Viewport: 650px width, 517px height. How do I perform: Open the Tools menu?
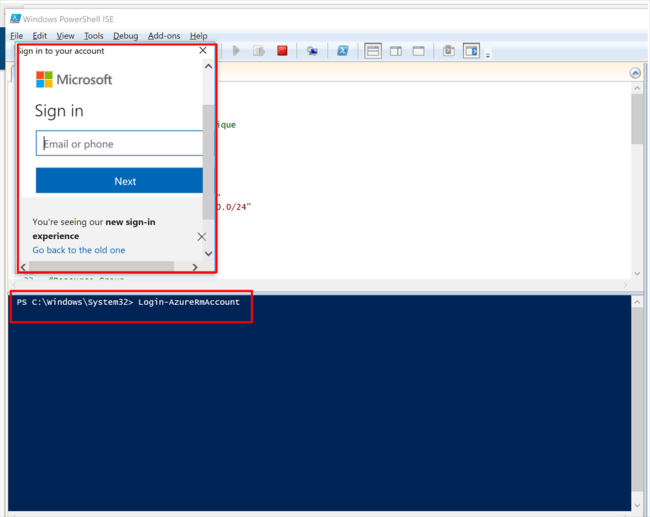pyautogui.click(x=94, y=36)
